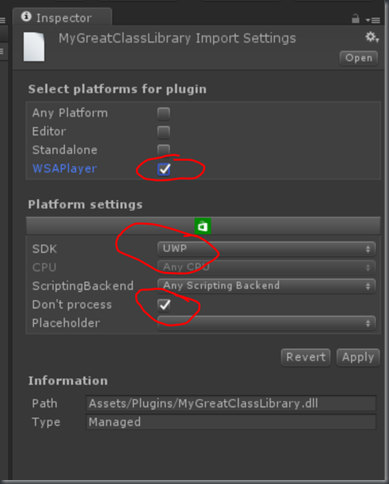
Task: Click the Open button
Action: pos(359,58)
